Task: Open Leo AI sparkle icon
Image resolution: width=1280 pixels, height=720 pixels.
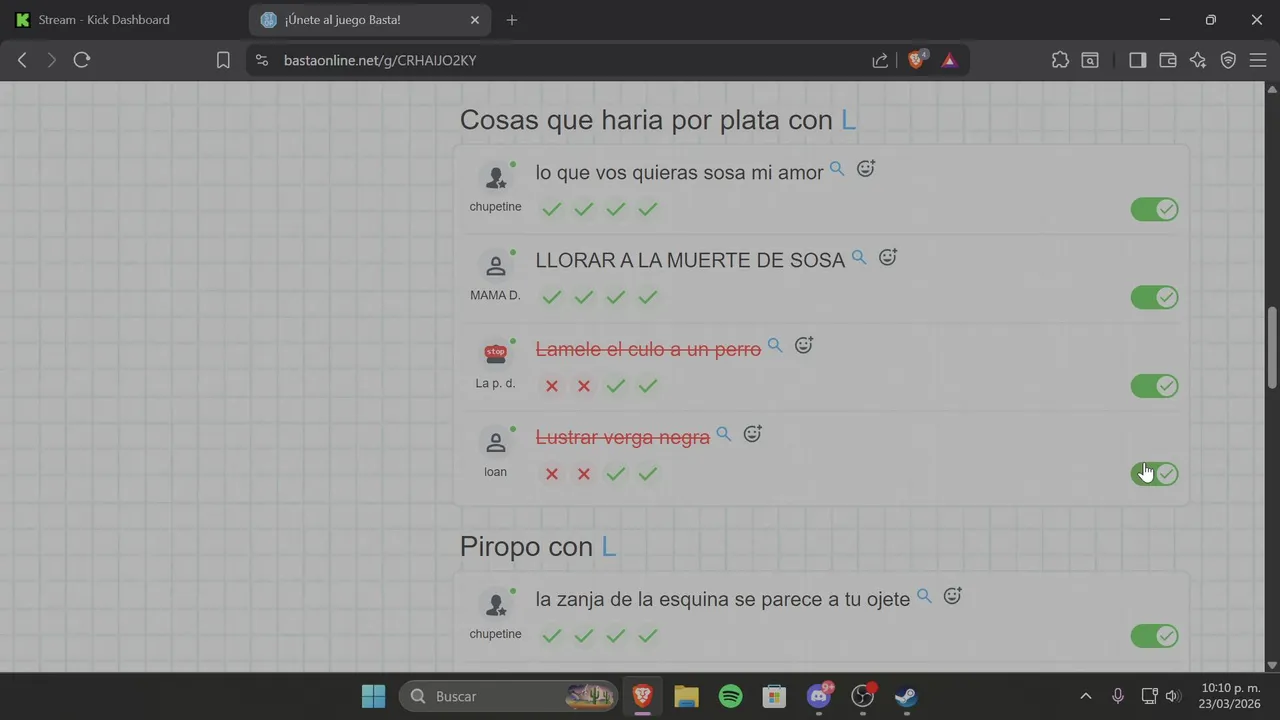Action: [1198, 60]
